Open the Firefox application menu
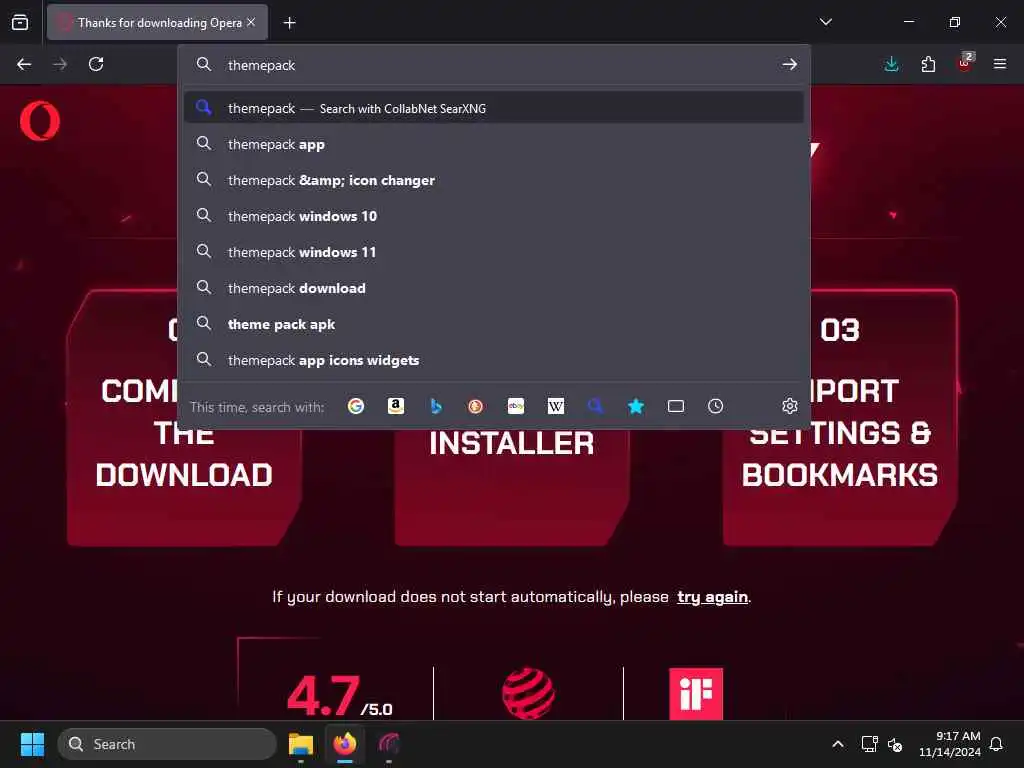1024x768 pixels. point(1000,64)
